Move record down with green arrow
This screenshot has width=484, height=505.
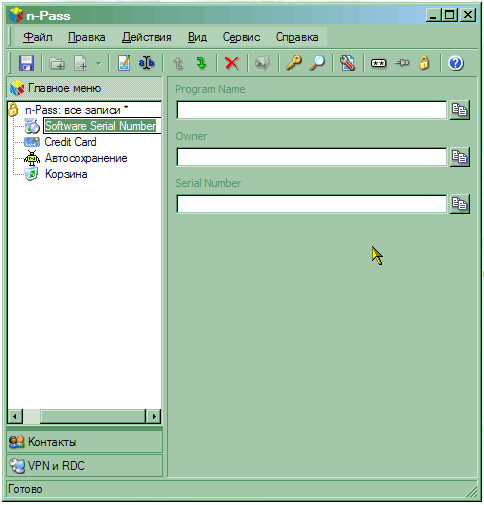(x=201, y=63)
